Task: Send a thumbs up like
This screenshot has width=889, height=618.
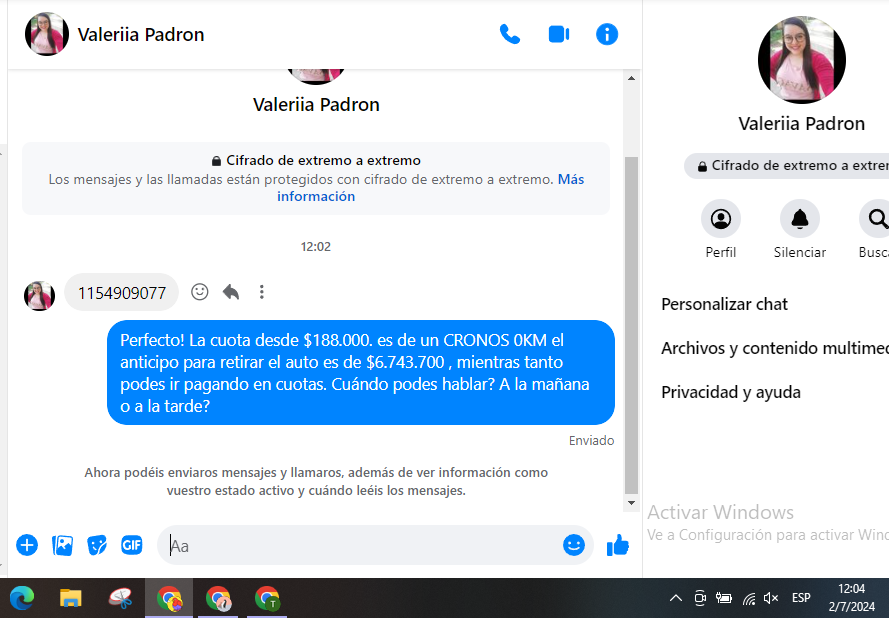Action: tap(618, 545)
